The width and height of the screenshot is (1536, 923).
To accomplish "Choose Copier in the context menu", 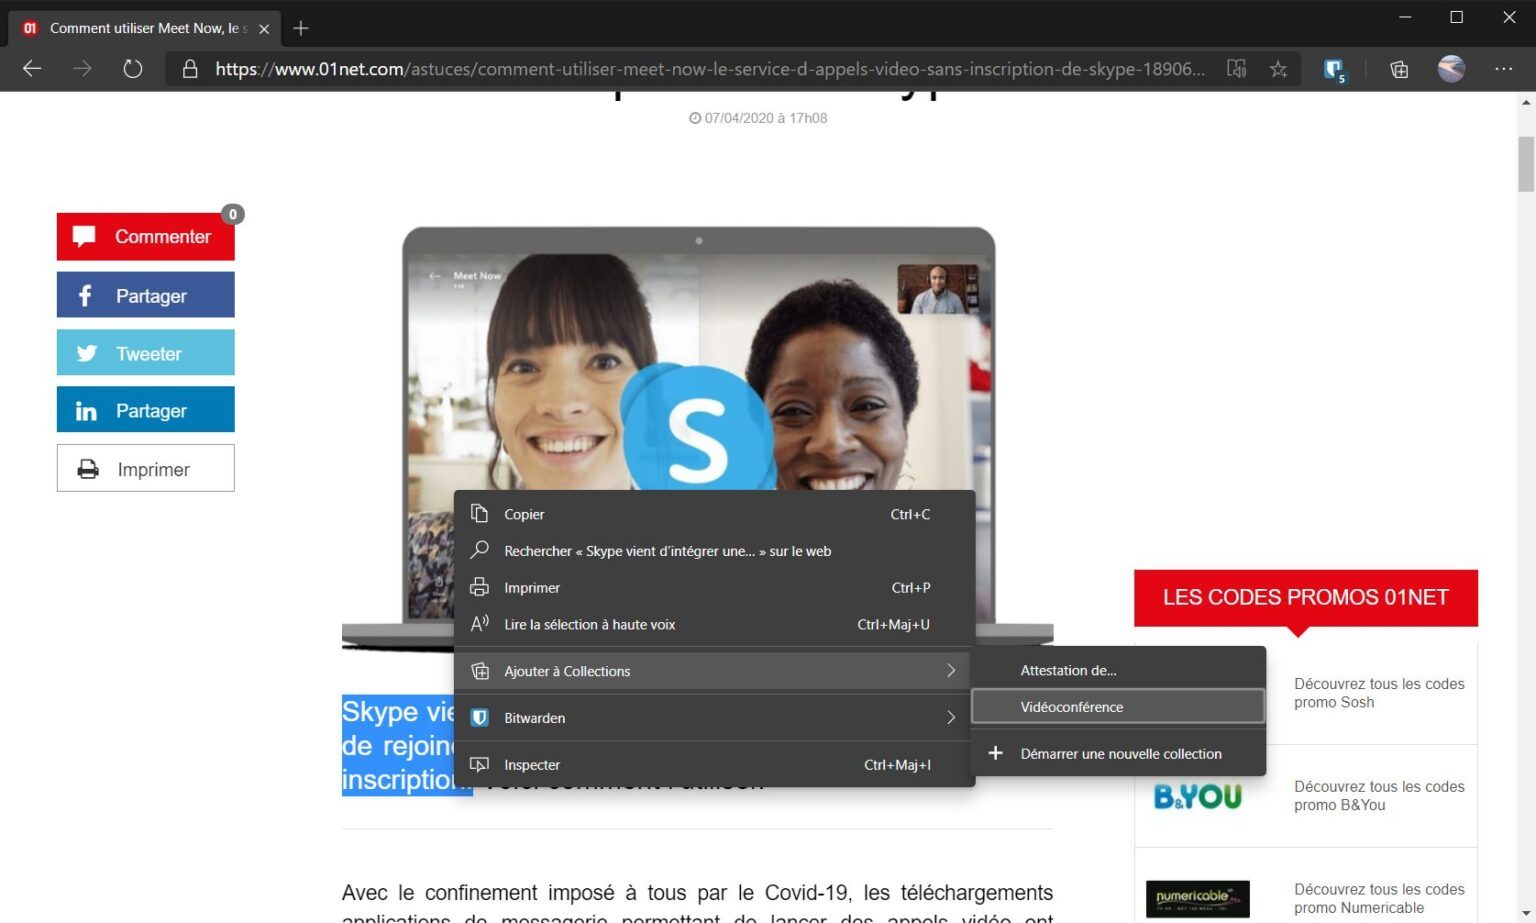I will pos(714,514).
